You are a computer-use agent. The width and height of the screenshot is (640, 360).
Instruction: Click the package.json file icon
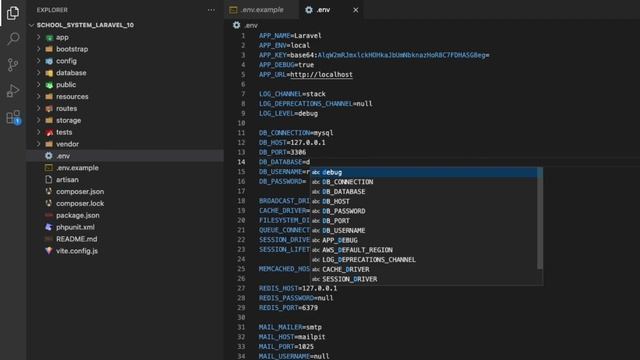pyautogui.click(x=49, y=215)
